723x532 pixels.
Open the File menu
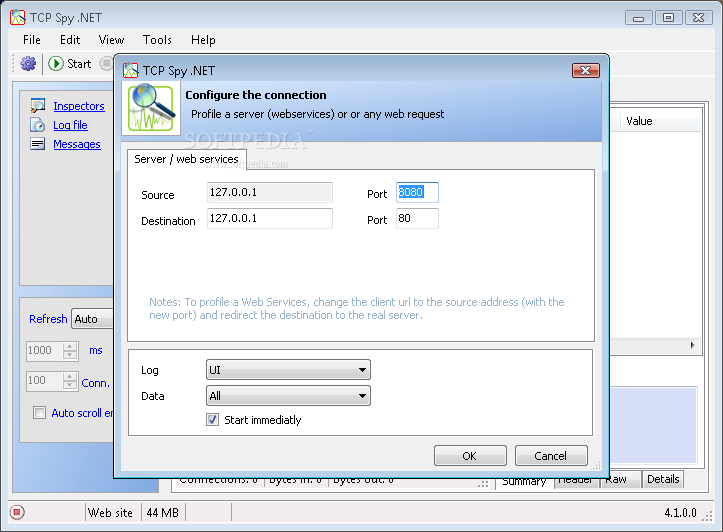point(32,40)
